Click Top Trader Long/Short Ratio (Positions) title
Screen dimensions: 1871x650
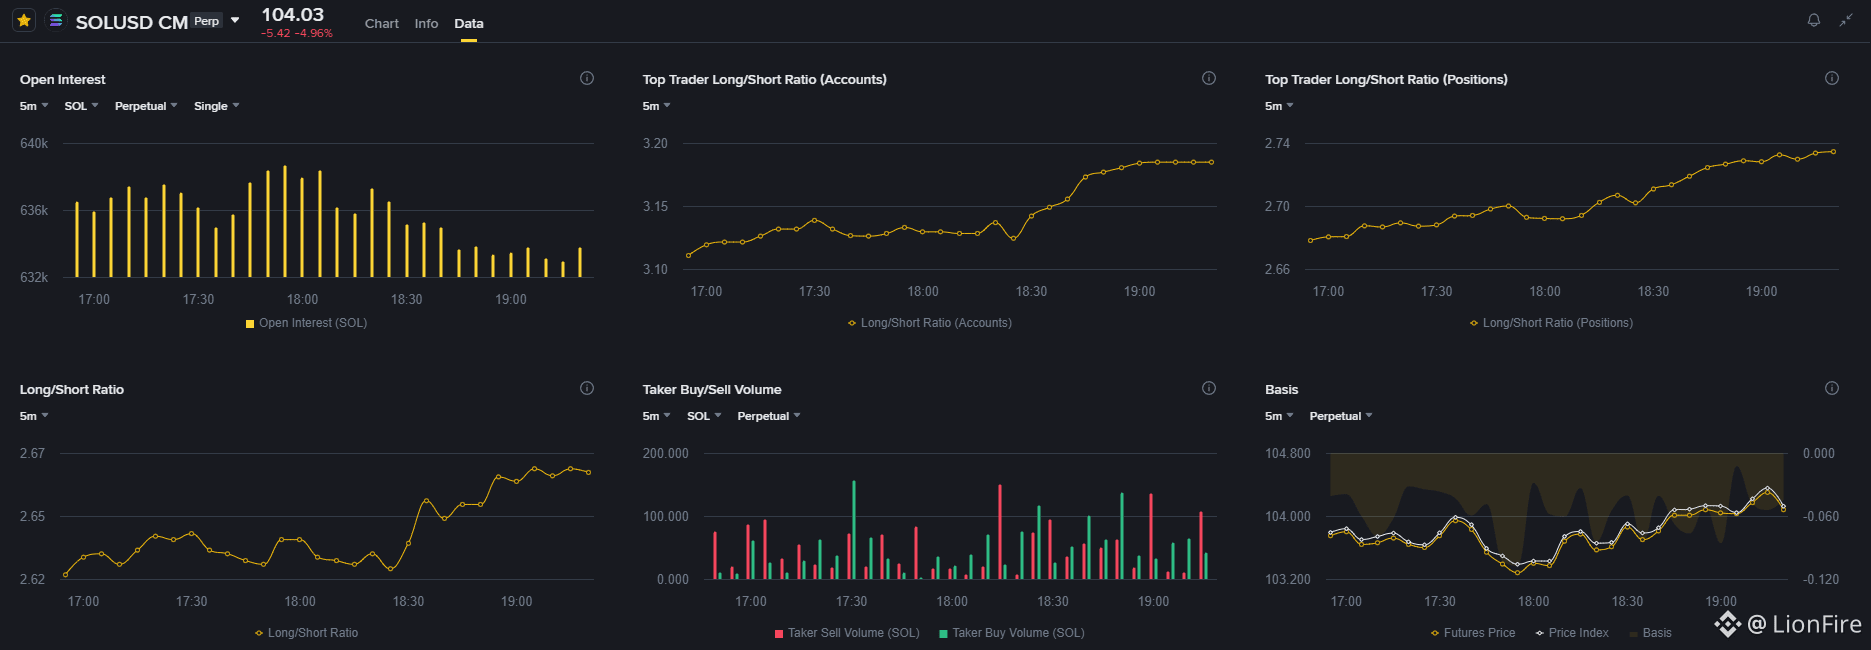coord(1386,79)
